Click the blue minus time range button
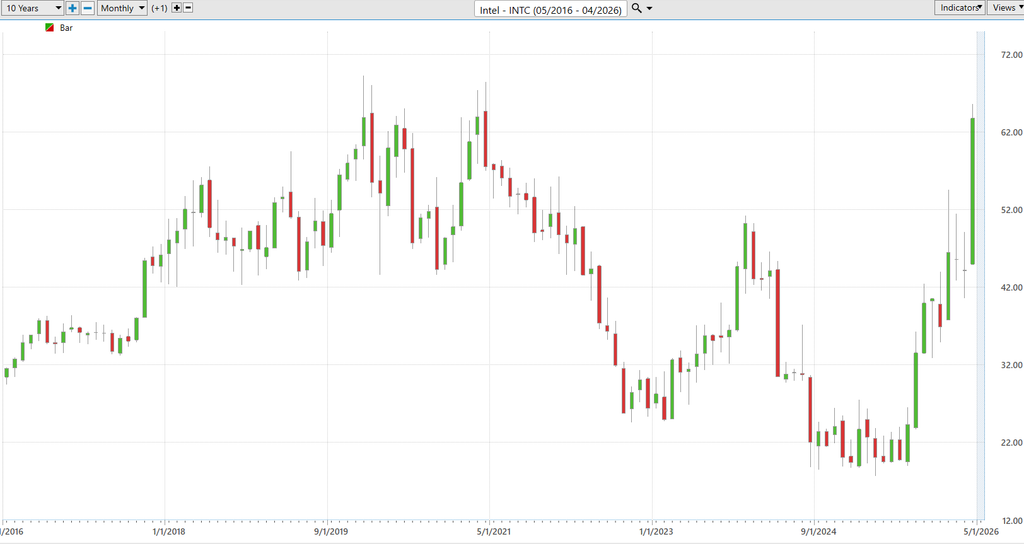The width and height of the screenshot is (1024, 544). 88,8
